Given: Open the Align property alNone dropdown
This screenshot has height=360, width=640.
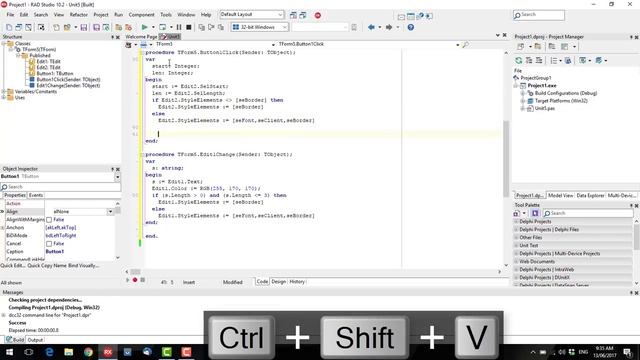Looking at the screenshot, I should pyautogui.click(x=110, y=212).
